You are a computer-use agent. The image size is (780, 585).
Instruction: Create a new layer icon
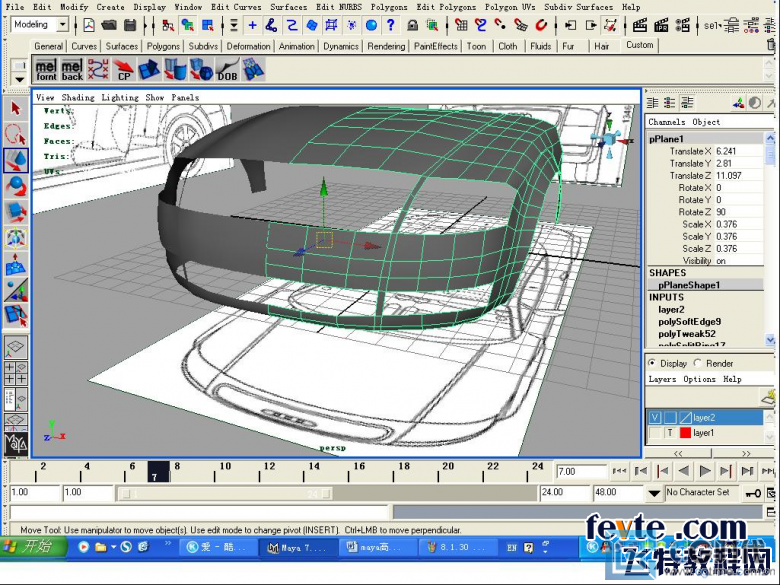click(768, 396)
